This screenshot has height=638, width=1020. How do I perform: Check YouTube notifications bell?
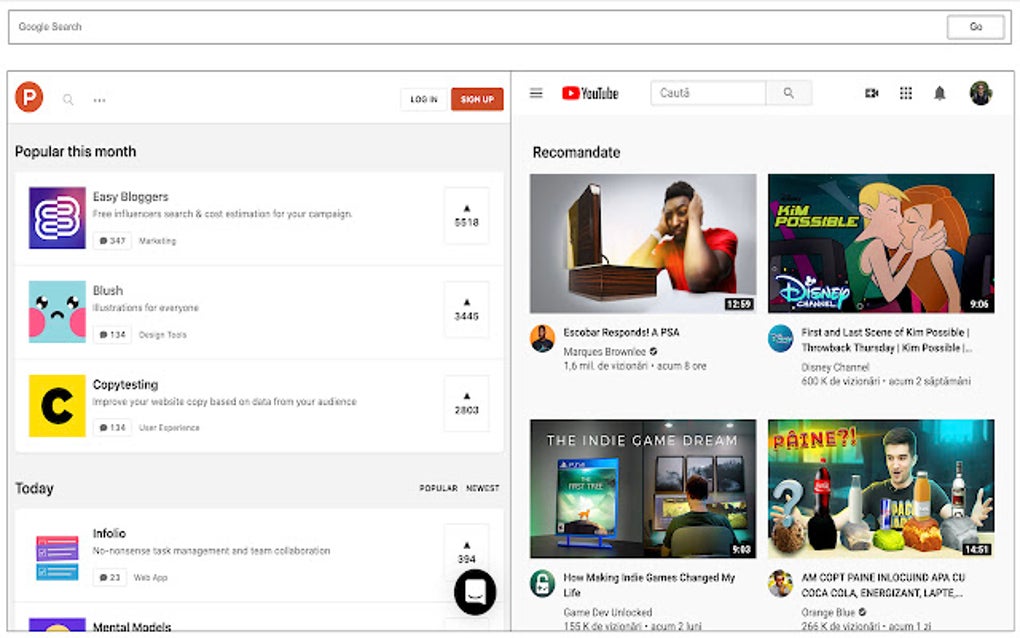(x=940, y=92)
